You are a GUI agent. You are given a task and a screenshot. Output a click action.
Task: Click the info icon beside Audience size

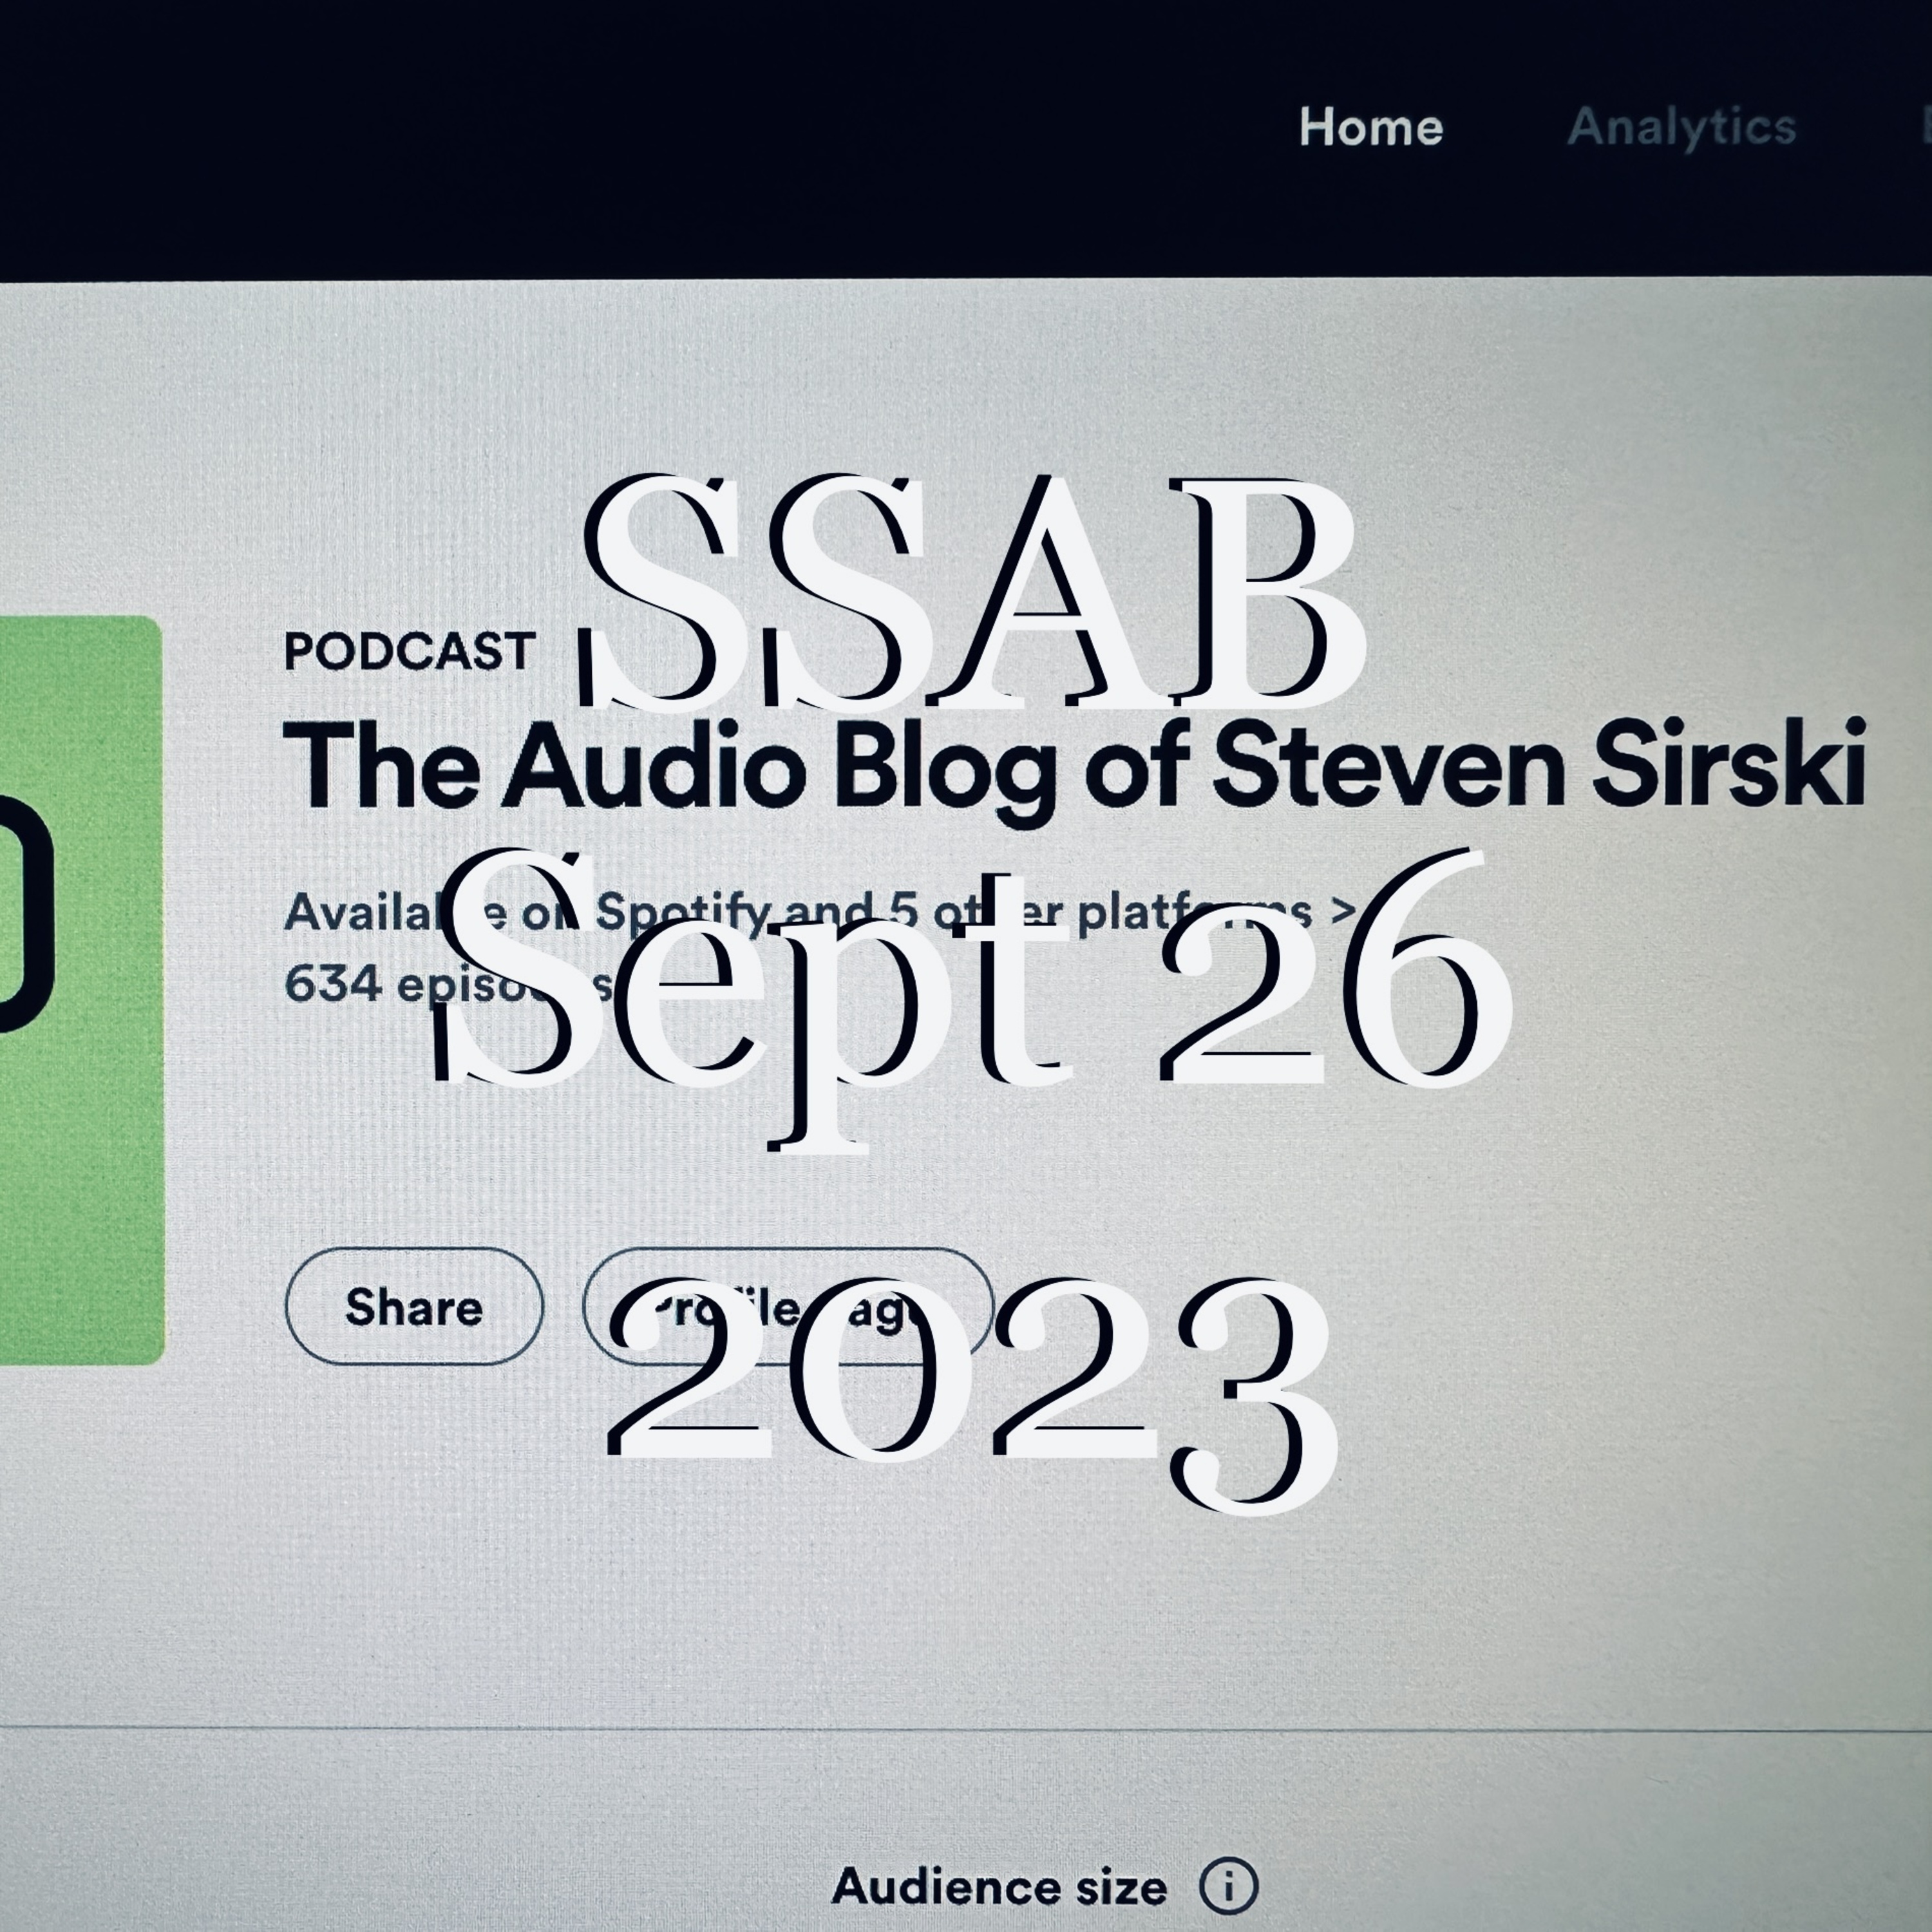tap(1228, 1886)
